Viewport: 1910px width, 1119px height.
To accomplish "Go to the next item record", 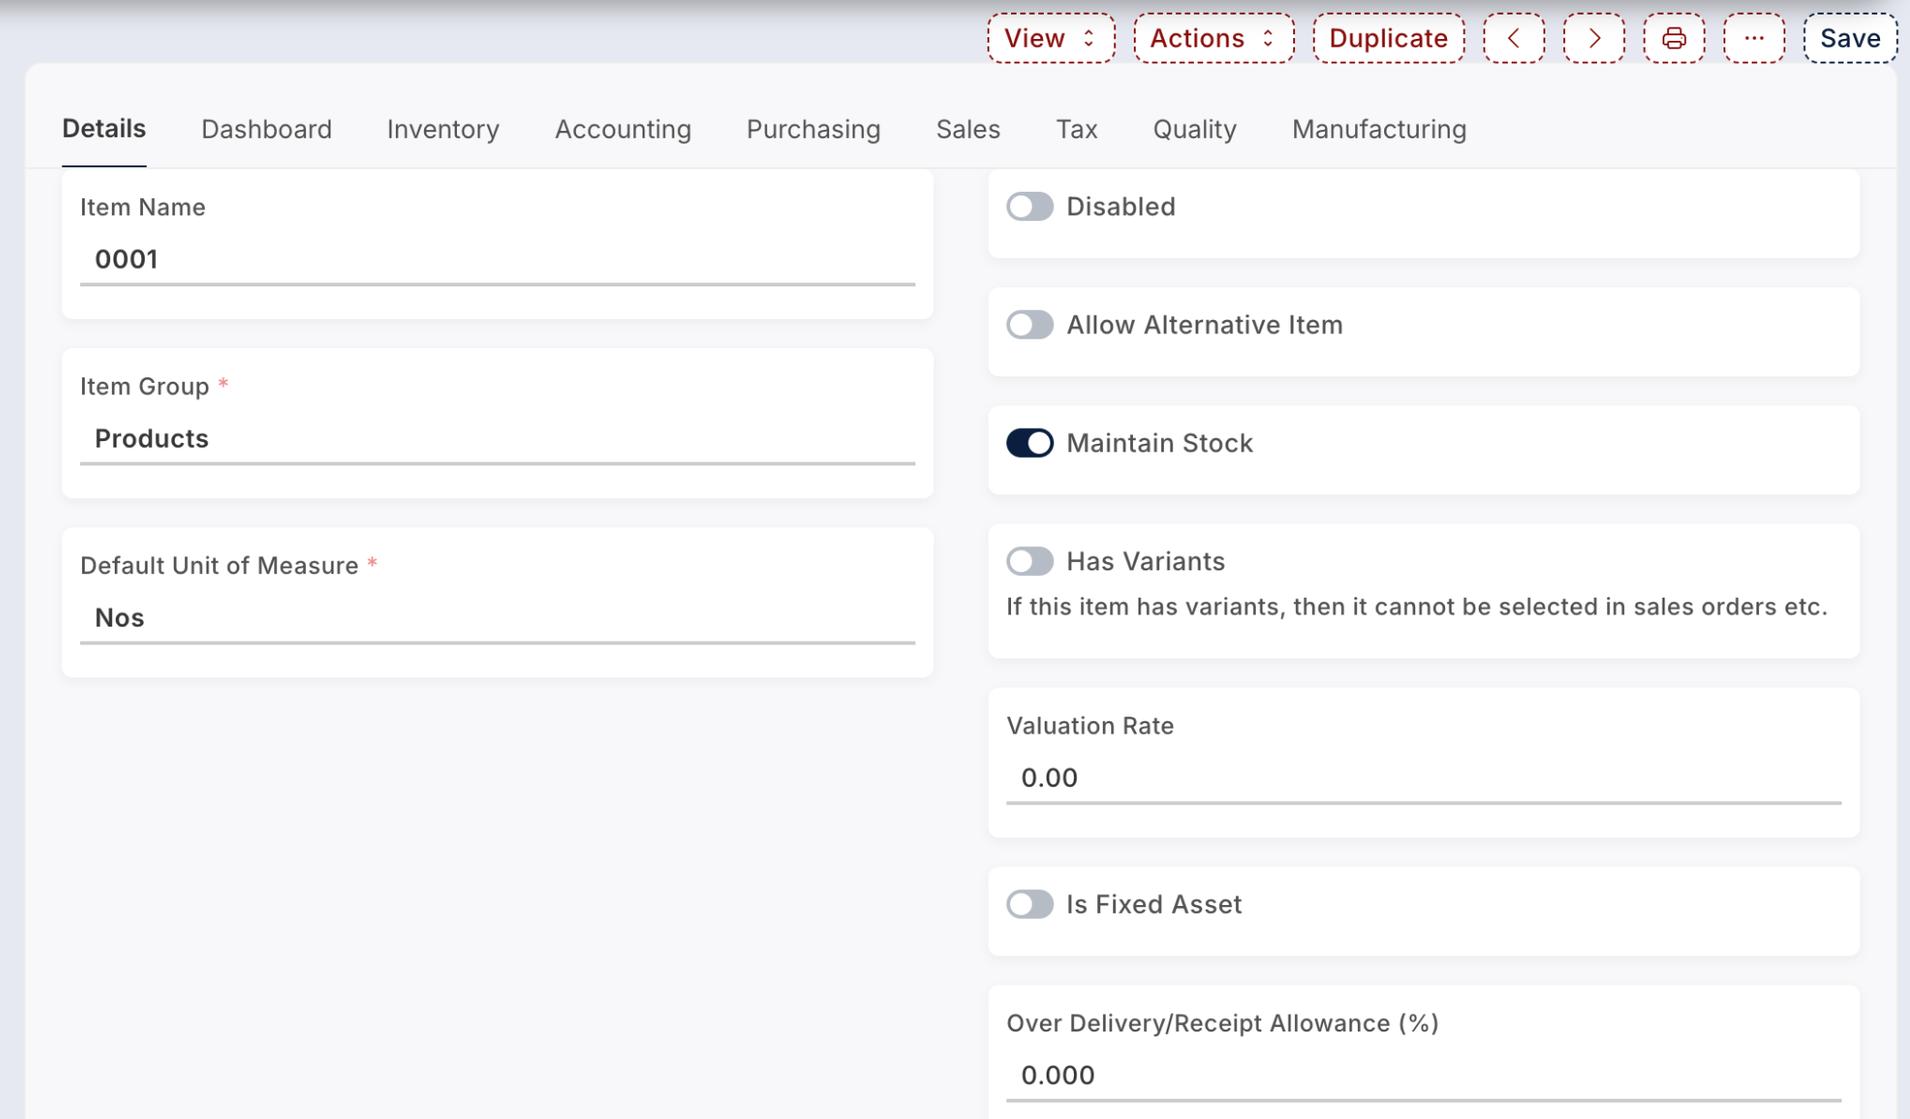I will pyautogui.click(x=1593, y=38).
